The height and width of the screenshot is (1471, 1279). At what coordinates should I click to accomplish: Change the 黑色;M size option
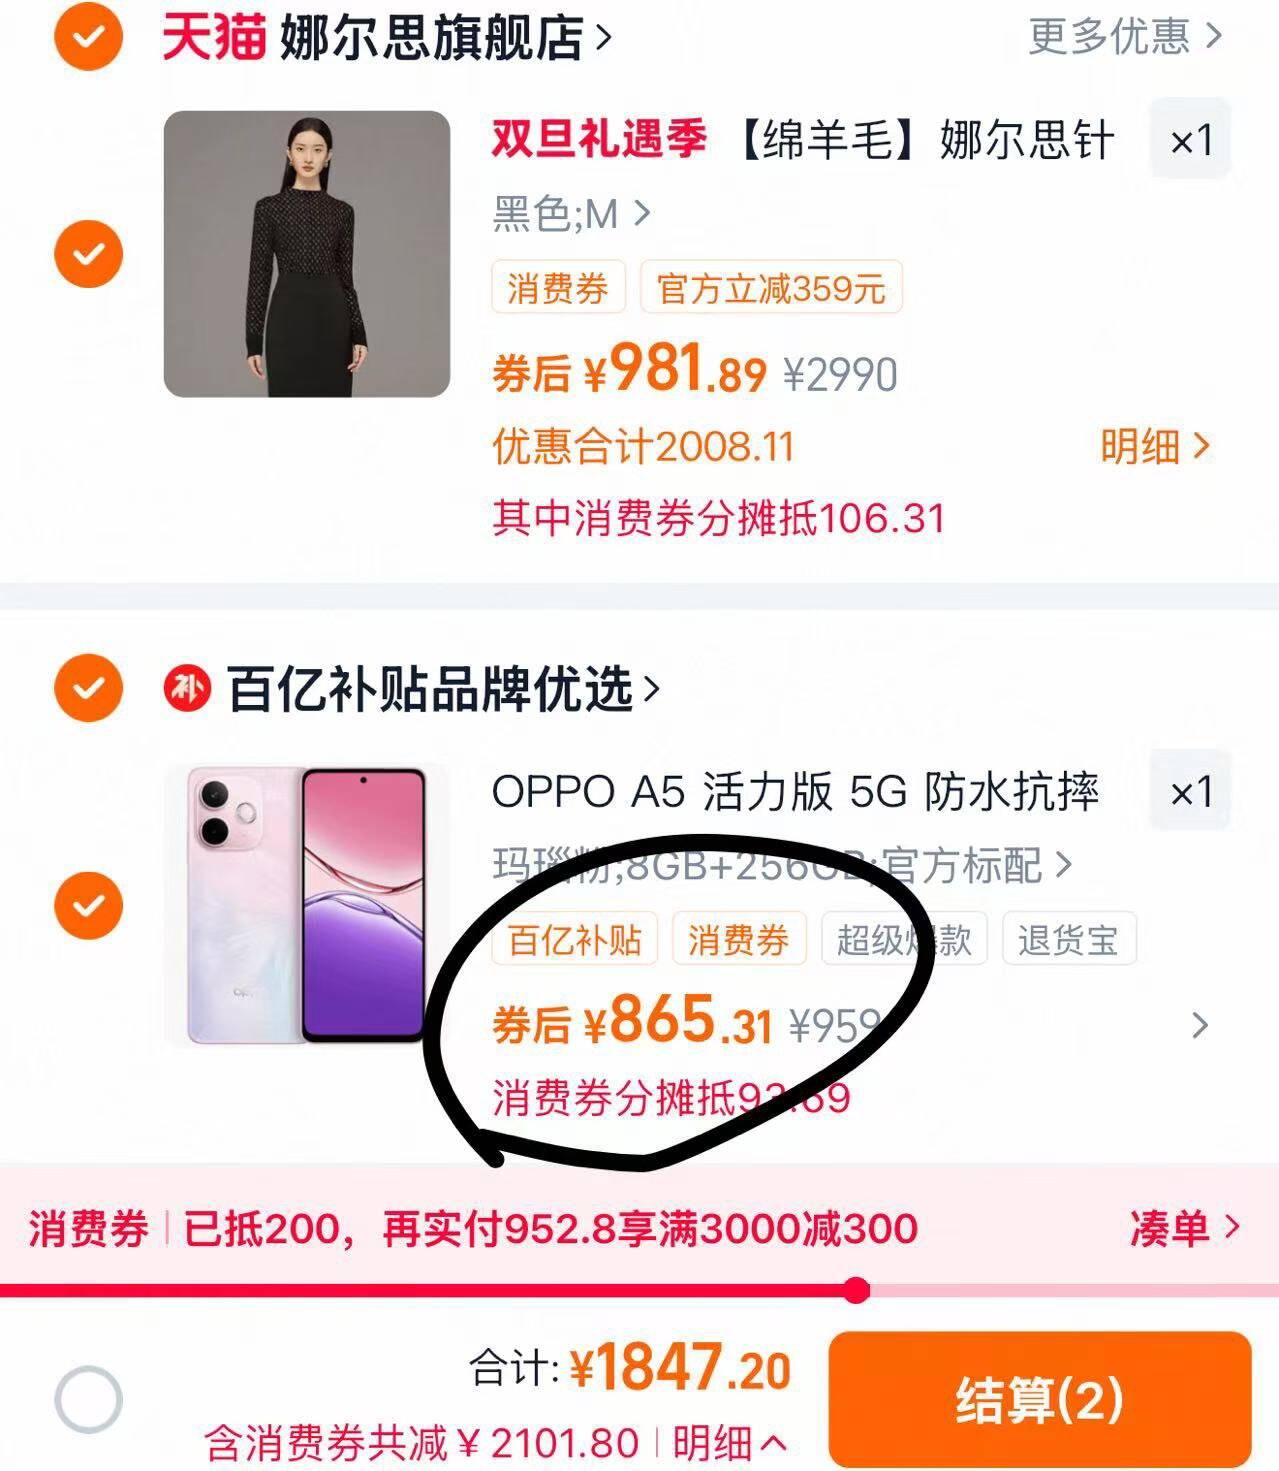[x=571, y=213]
